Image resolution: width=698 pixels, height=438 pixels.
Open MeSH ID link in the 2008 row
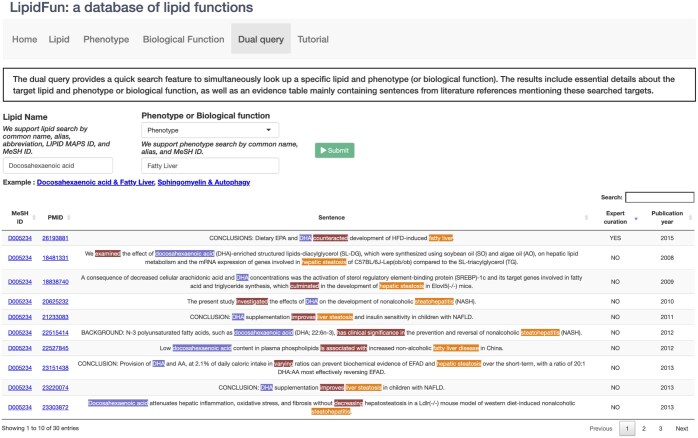(x=20, y=258)
